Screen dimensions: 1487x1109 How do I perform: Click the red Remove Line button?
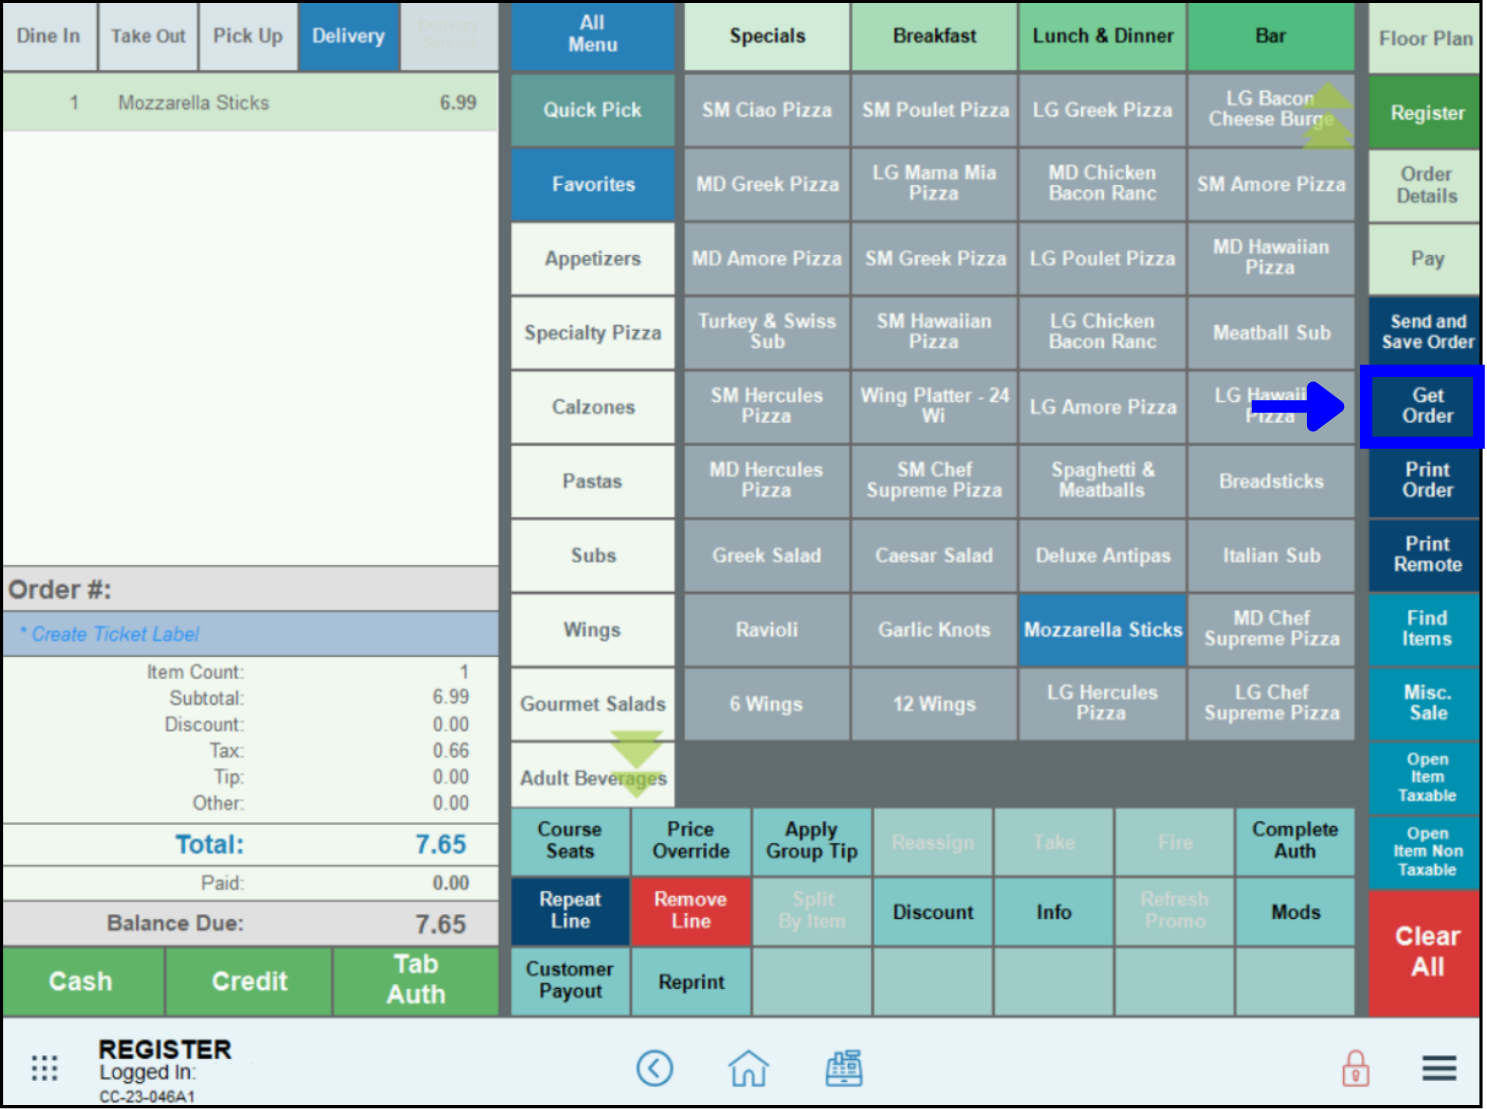[x=690, y=910]
